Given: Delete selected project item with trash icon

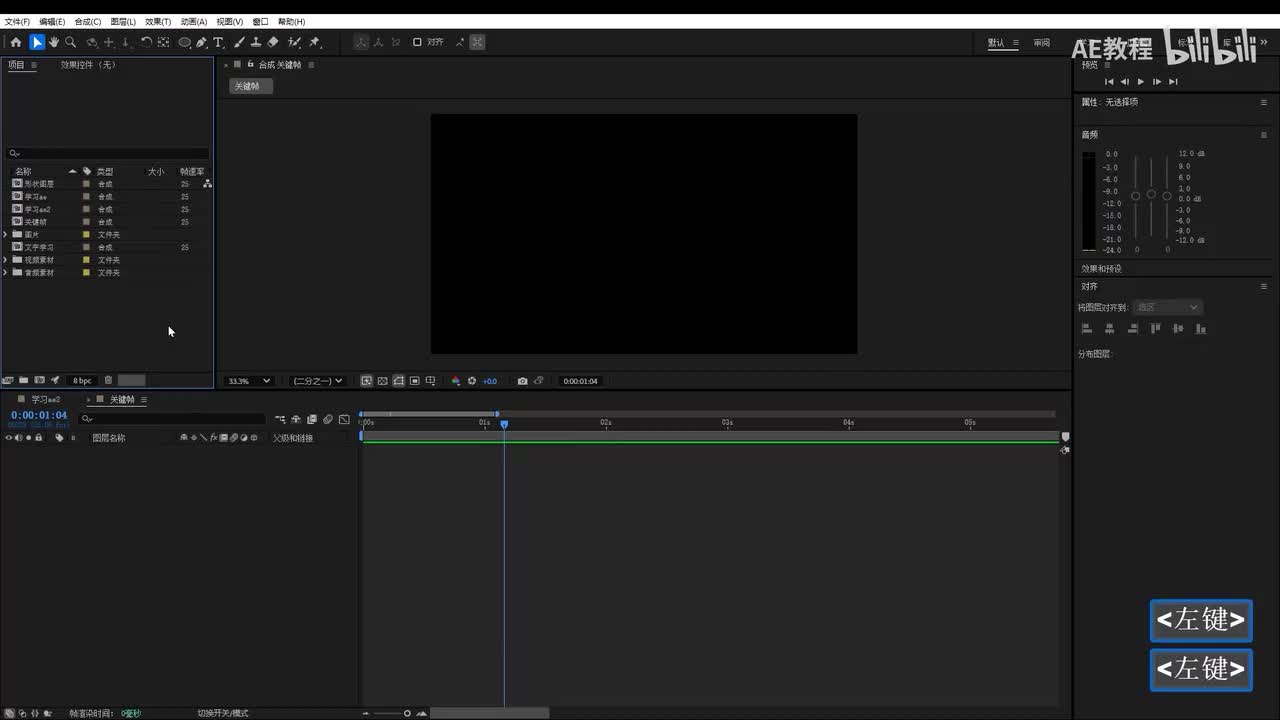Looking at the screenshot, I should 108,380.
